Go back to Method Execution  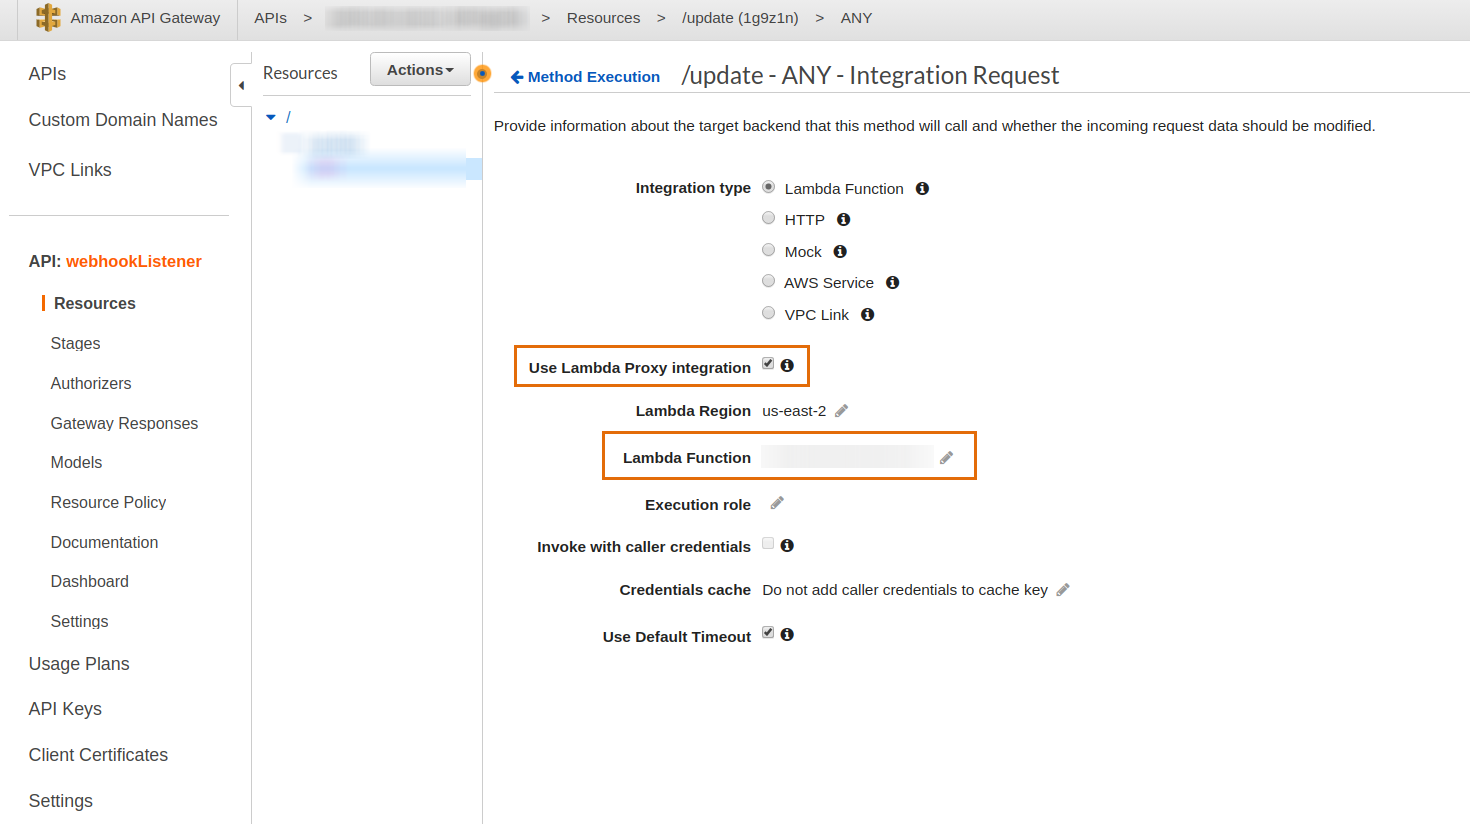click(x=585, y=77)
